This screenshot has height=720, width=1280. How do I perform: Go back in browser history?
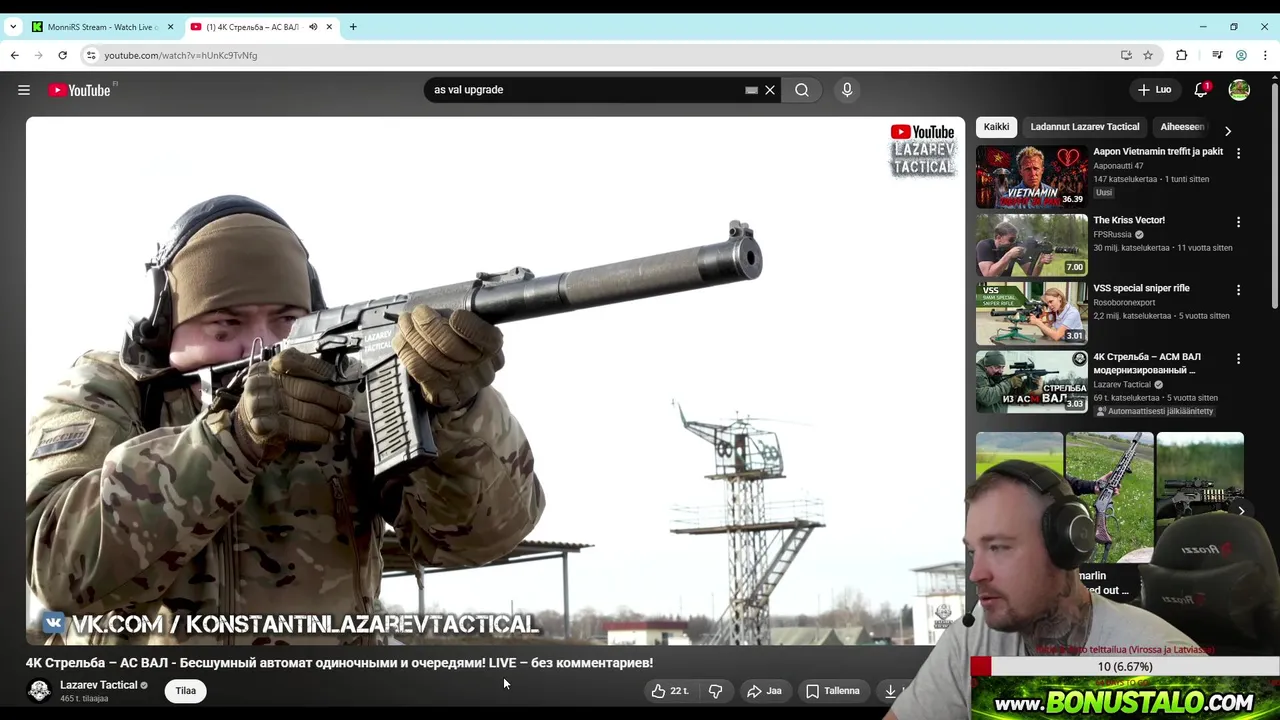15,55
